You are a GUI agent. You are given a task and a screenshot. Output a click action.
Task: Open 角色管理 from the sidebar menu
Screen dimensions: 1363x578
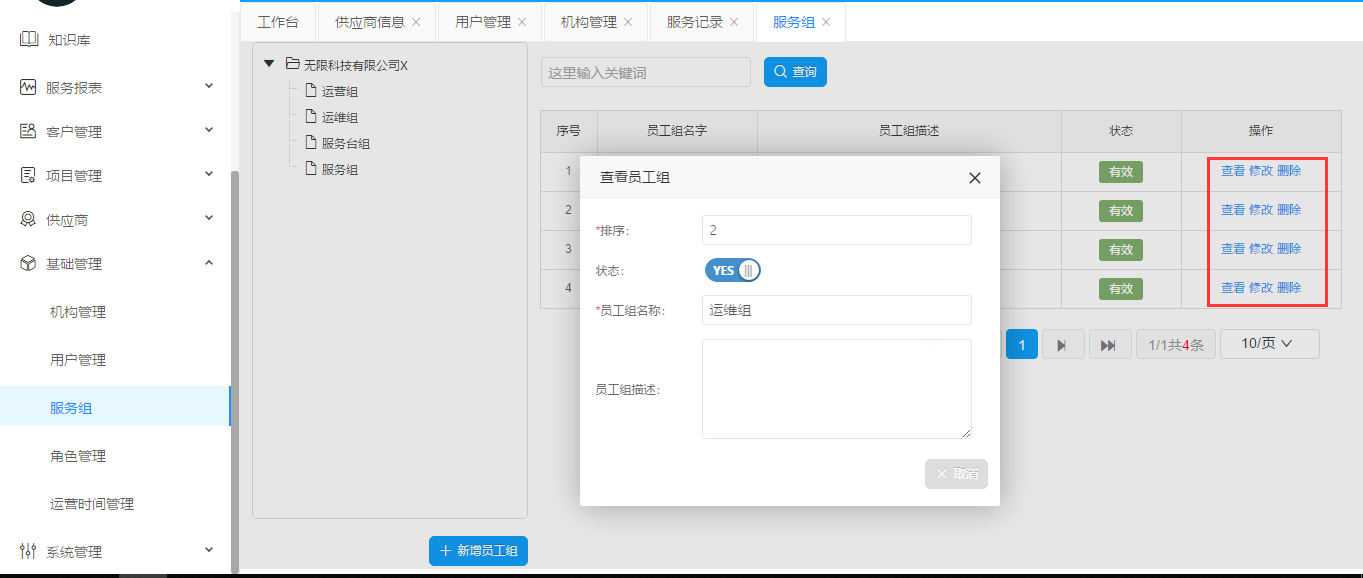78,456
